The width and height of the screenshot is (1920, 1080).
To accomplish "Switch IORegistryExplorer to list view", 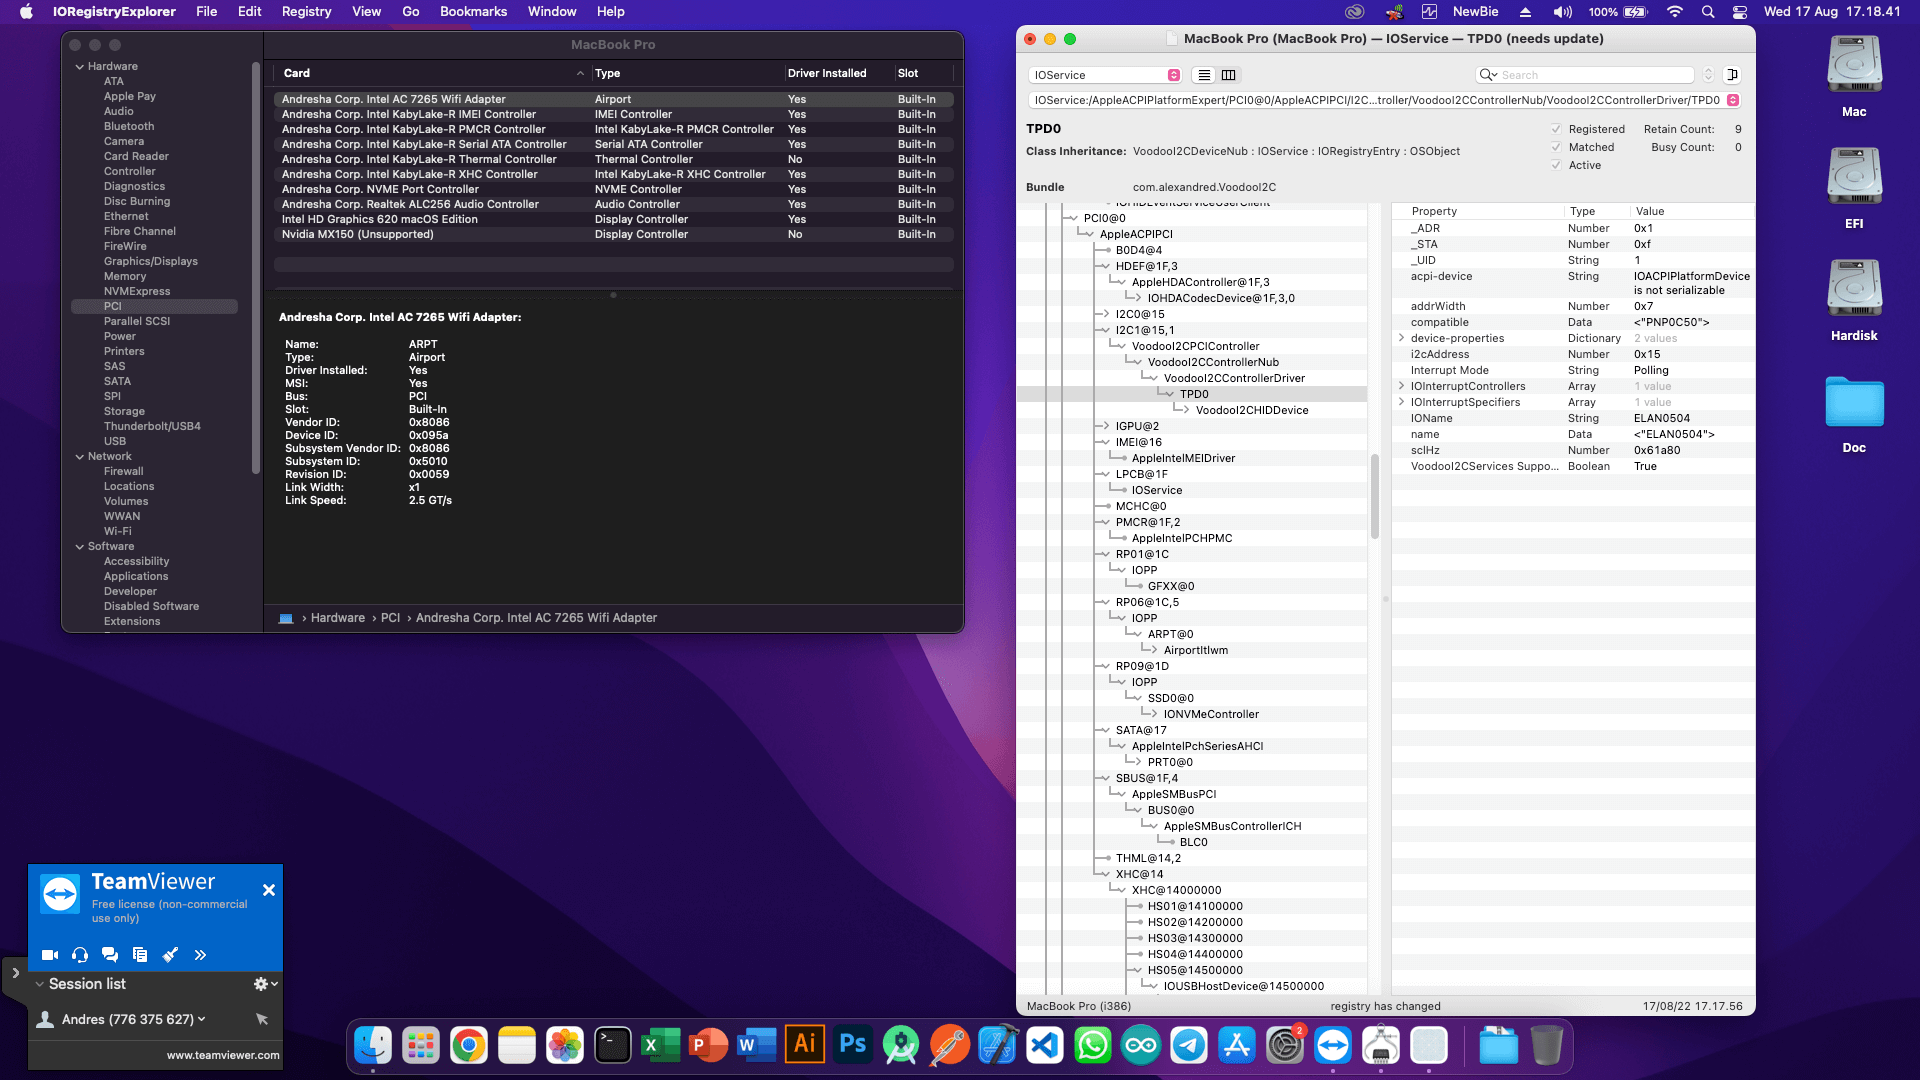I will coord(1204,75).
